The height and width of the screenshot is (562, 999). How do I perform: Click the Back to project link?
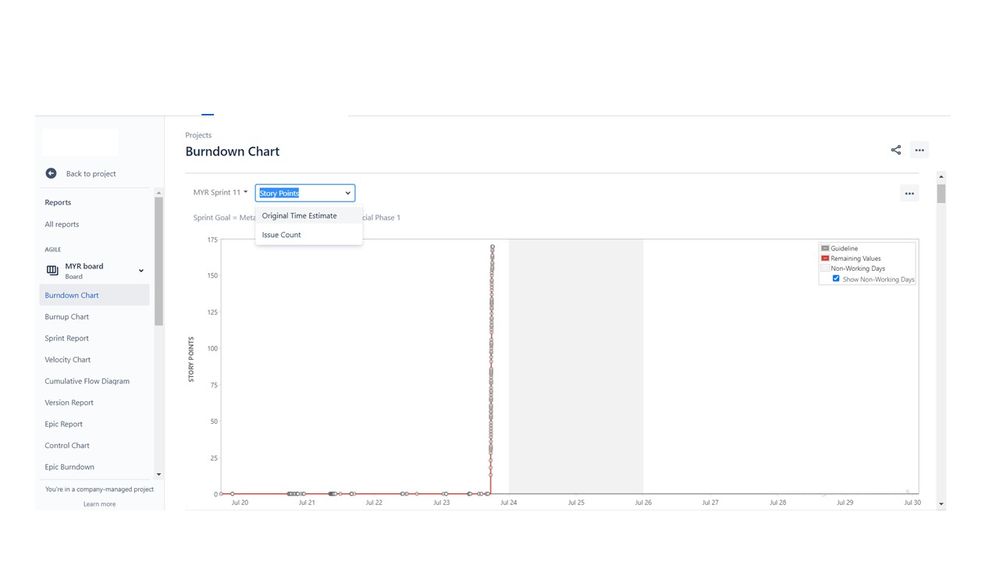tap(91, 173)
